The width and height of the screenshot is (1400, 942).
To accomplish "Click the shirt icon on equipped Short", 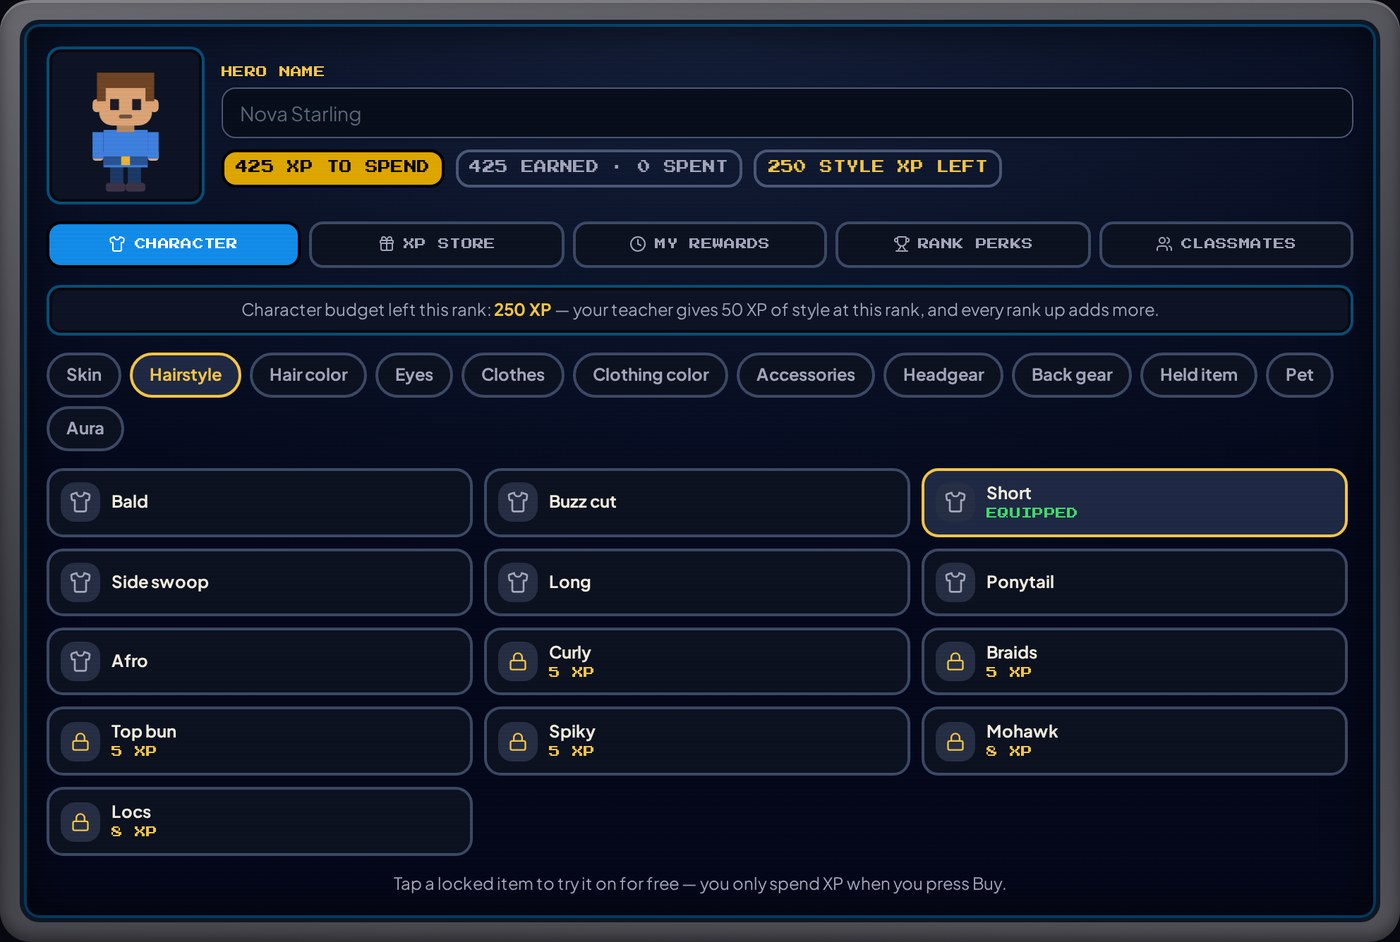I will tap(955, 502).
